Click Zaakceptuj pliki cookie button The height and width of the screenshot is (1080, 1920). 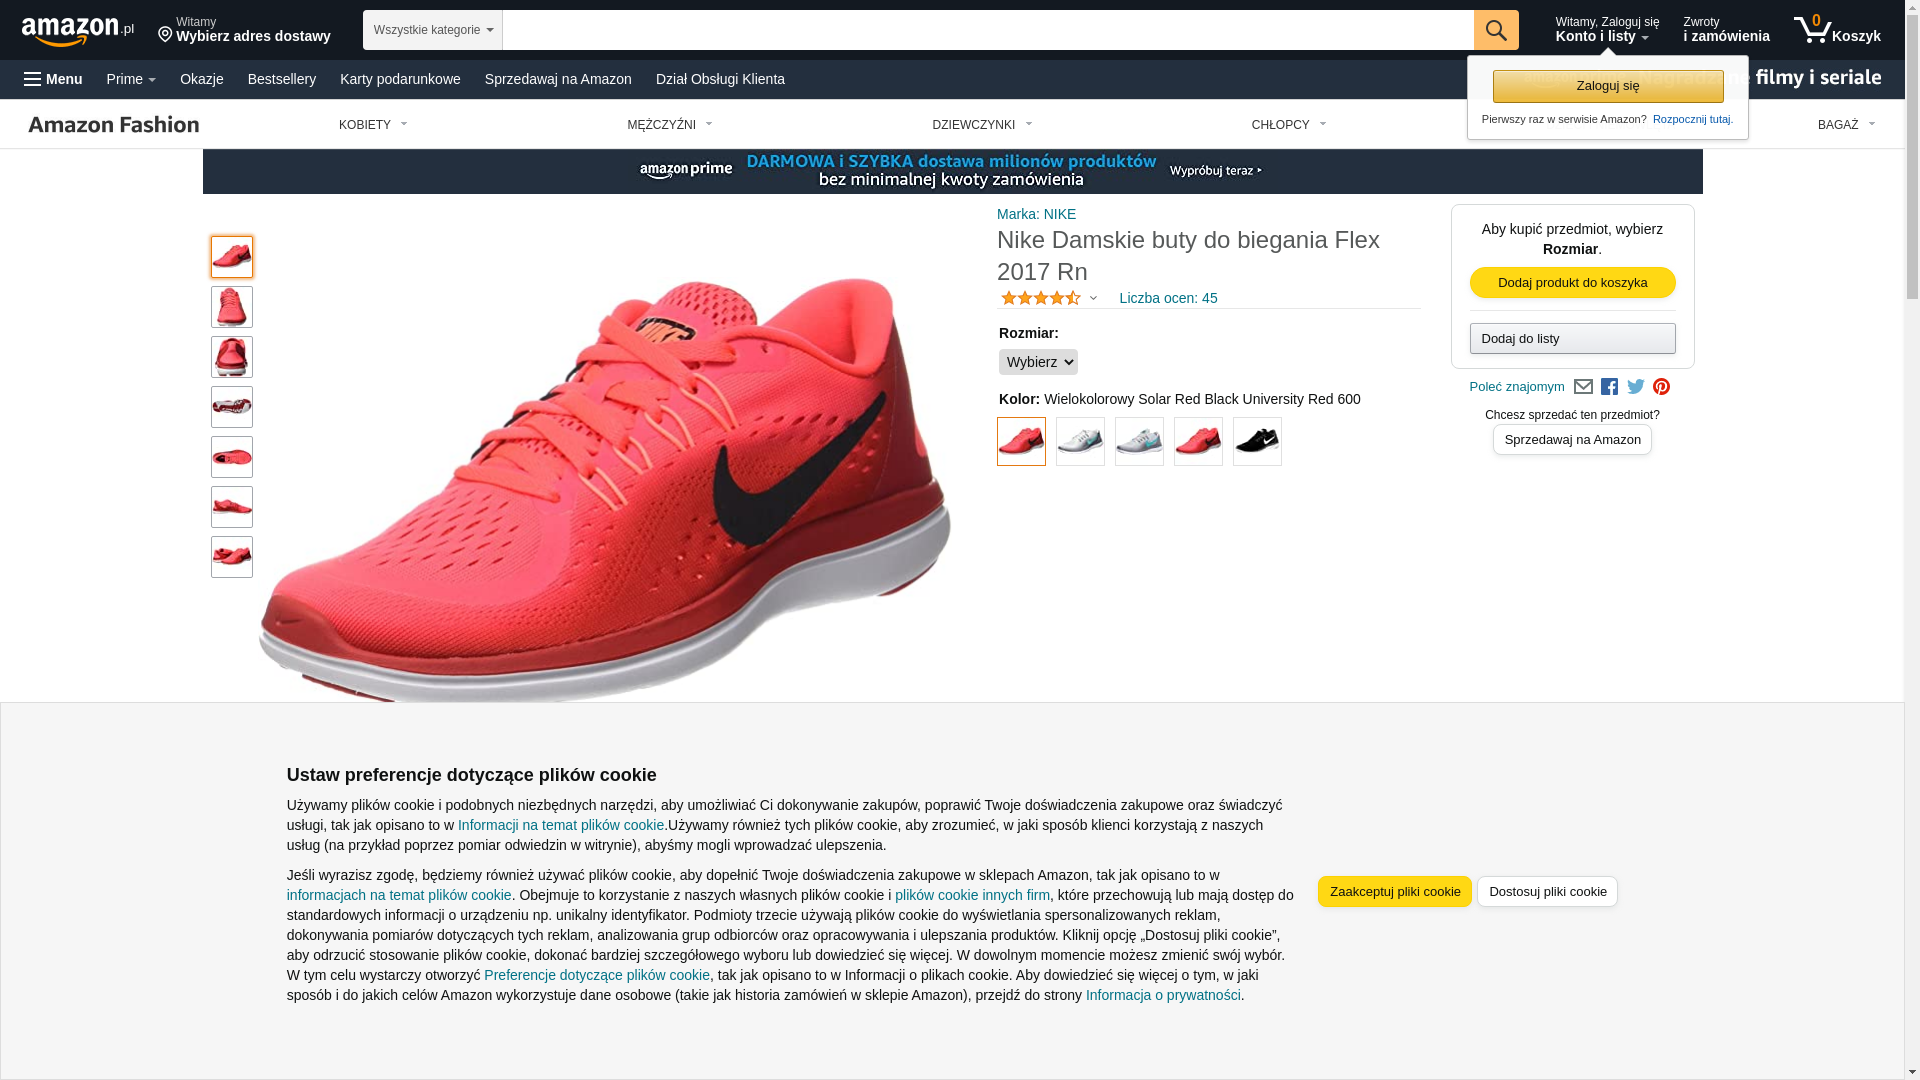coord(1394,892)
